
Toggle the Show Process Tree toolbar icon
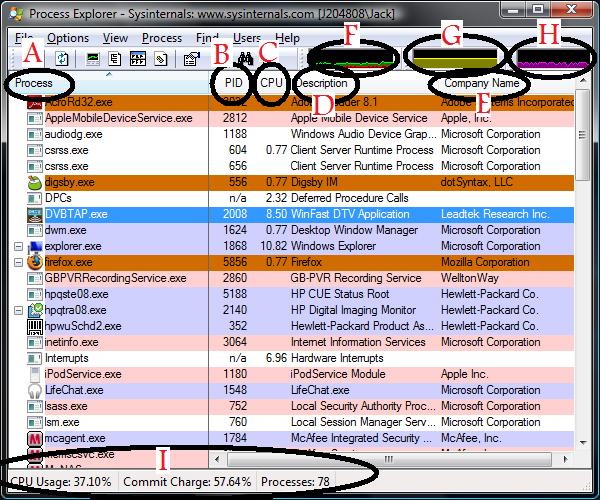click(115, 59)
